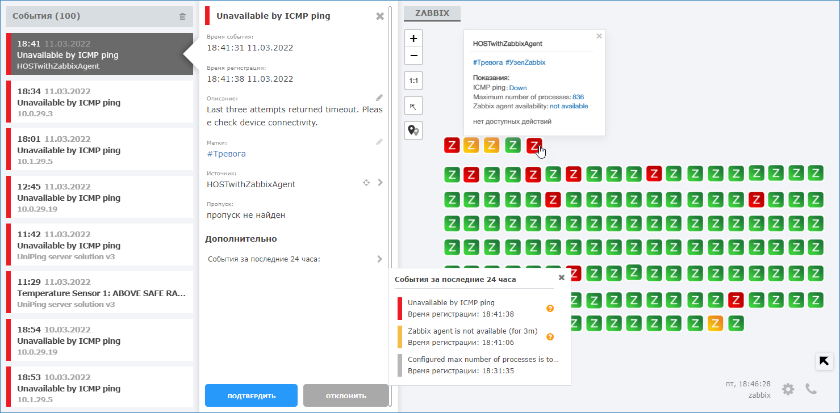Image resolution: width=840 pixels, height=413 pixels.
Task: Open settings gear icon
Action: click(788, 389)
